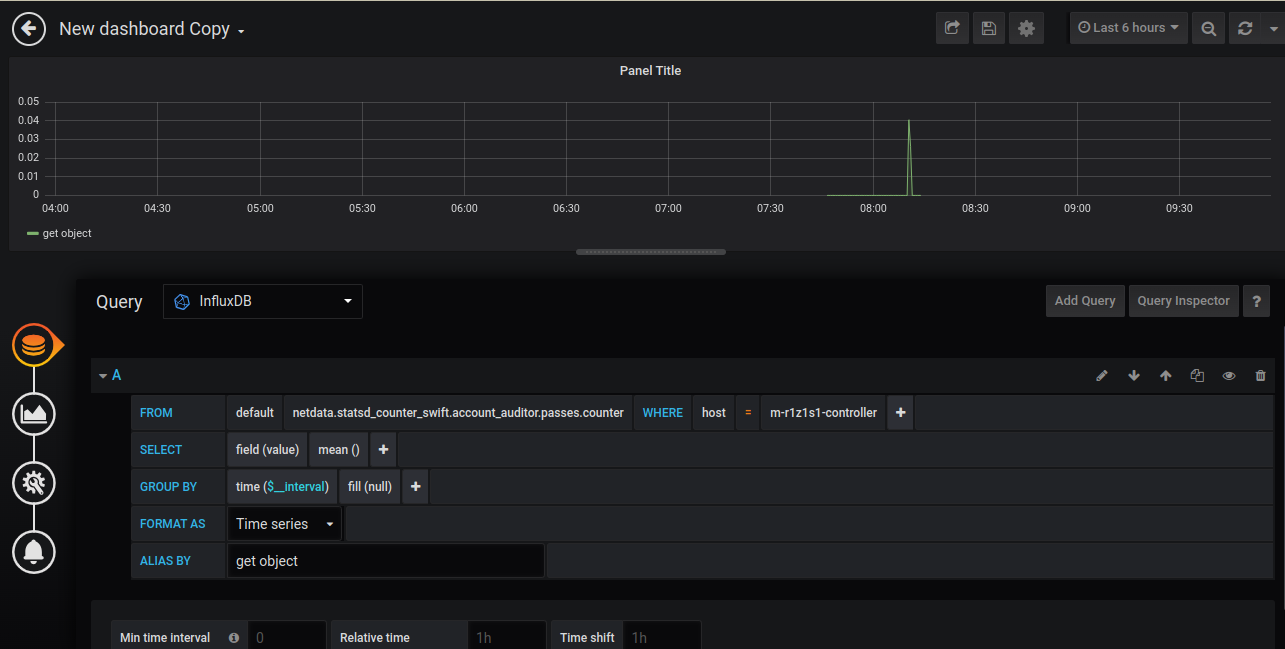The width and height of the screenshot is (1285, 649).
Task: Open the Last 6 hours time picker
Action: click(1128, 28)
